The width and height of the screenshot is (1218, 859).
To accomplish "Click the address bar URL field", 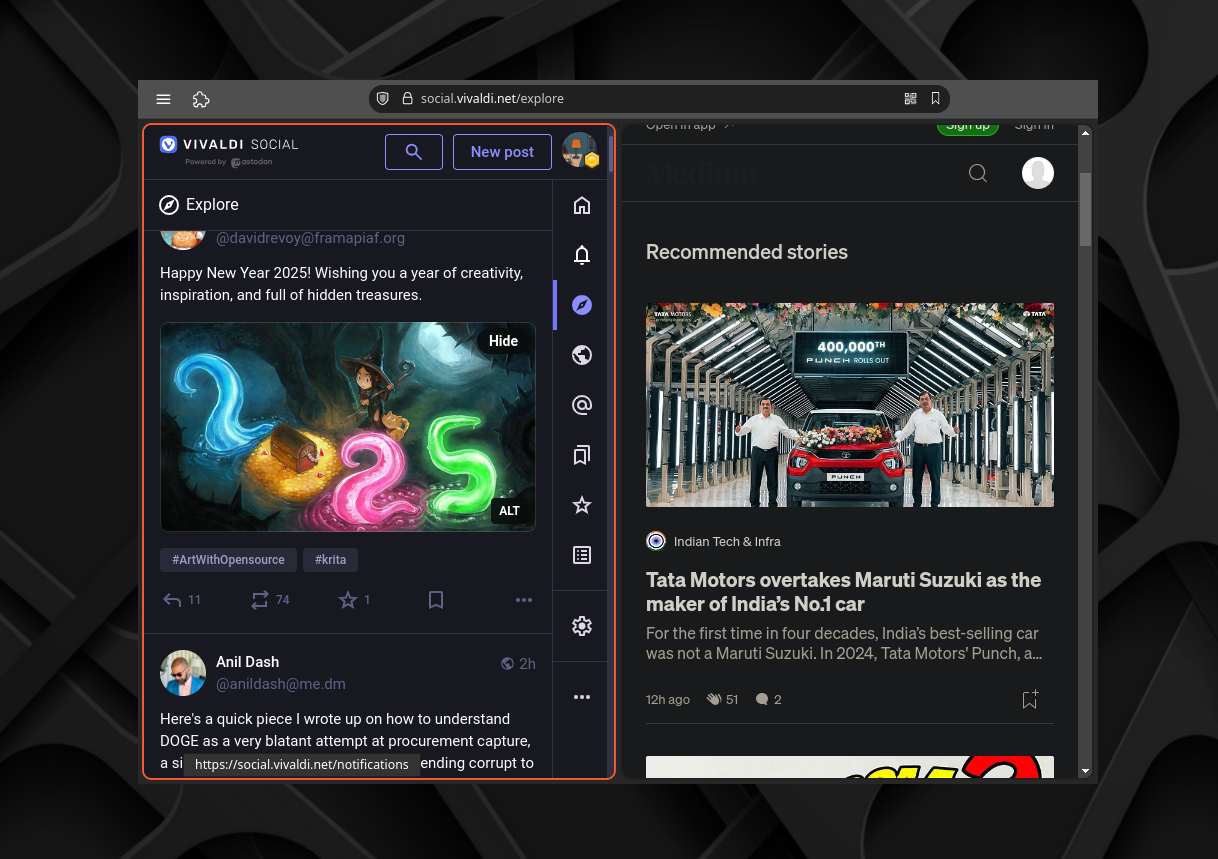I will coord(659,98).
